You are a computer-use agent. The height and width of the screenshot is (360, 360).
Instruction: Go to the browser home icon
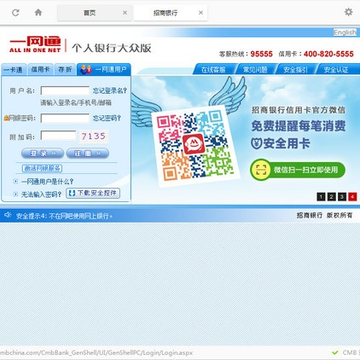38,13
